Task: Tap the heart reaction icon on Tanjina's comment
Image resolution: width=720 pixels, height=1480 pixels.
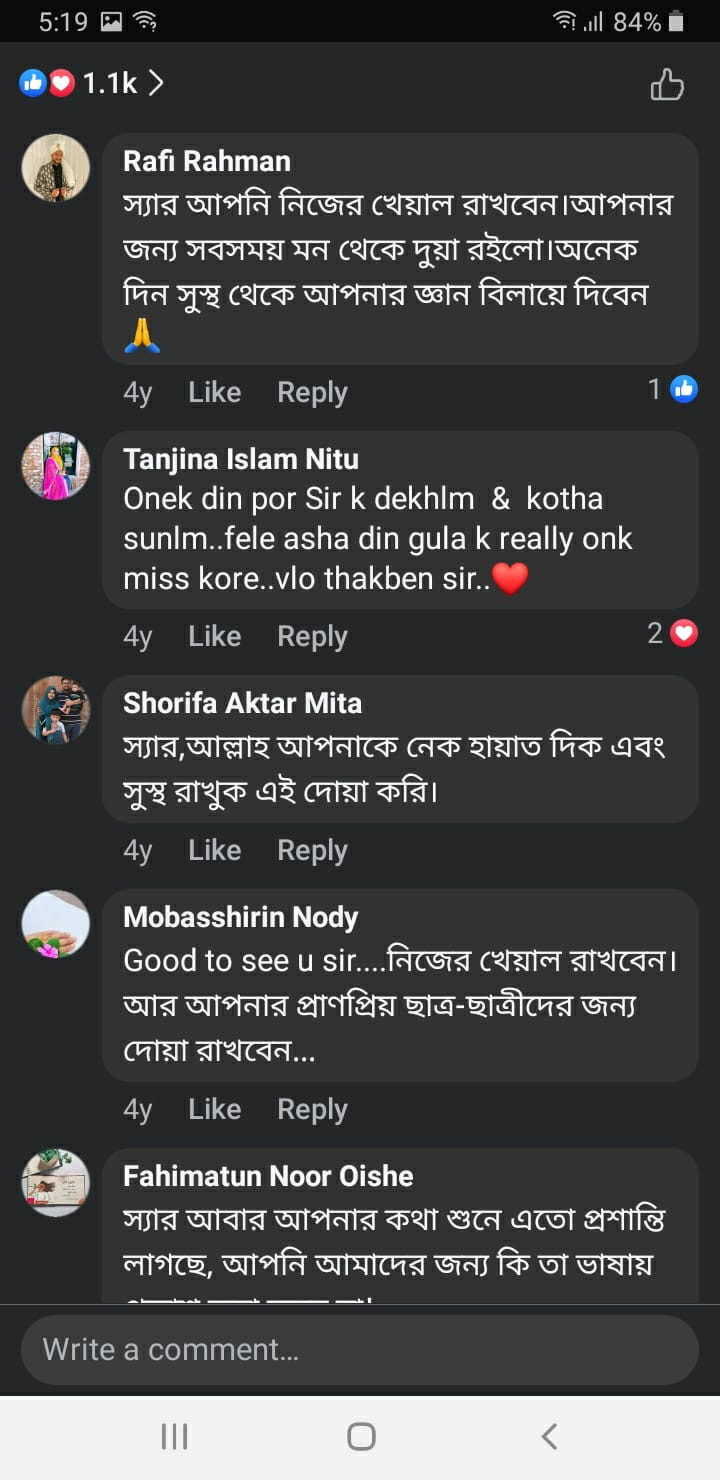Action: (684, 633)
